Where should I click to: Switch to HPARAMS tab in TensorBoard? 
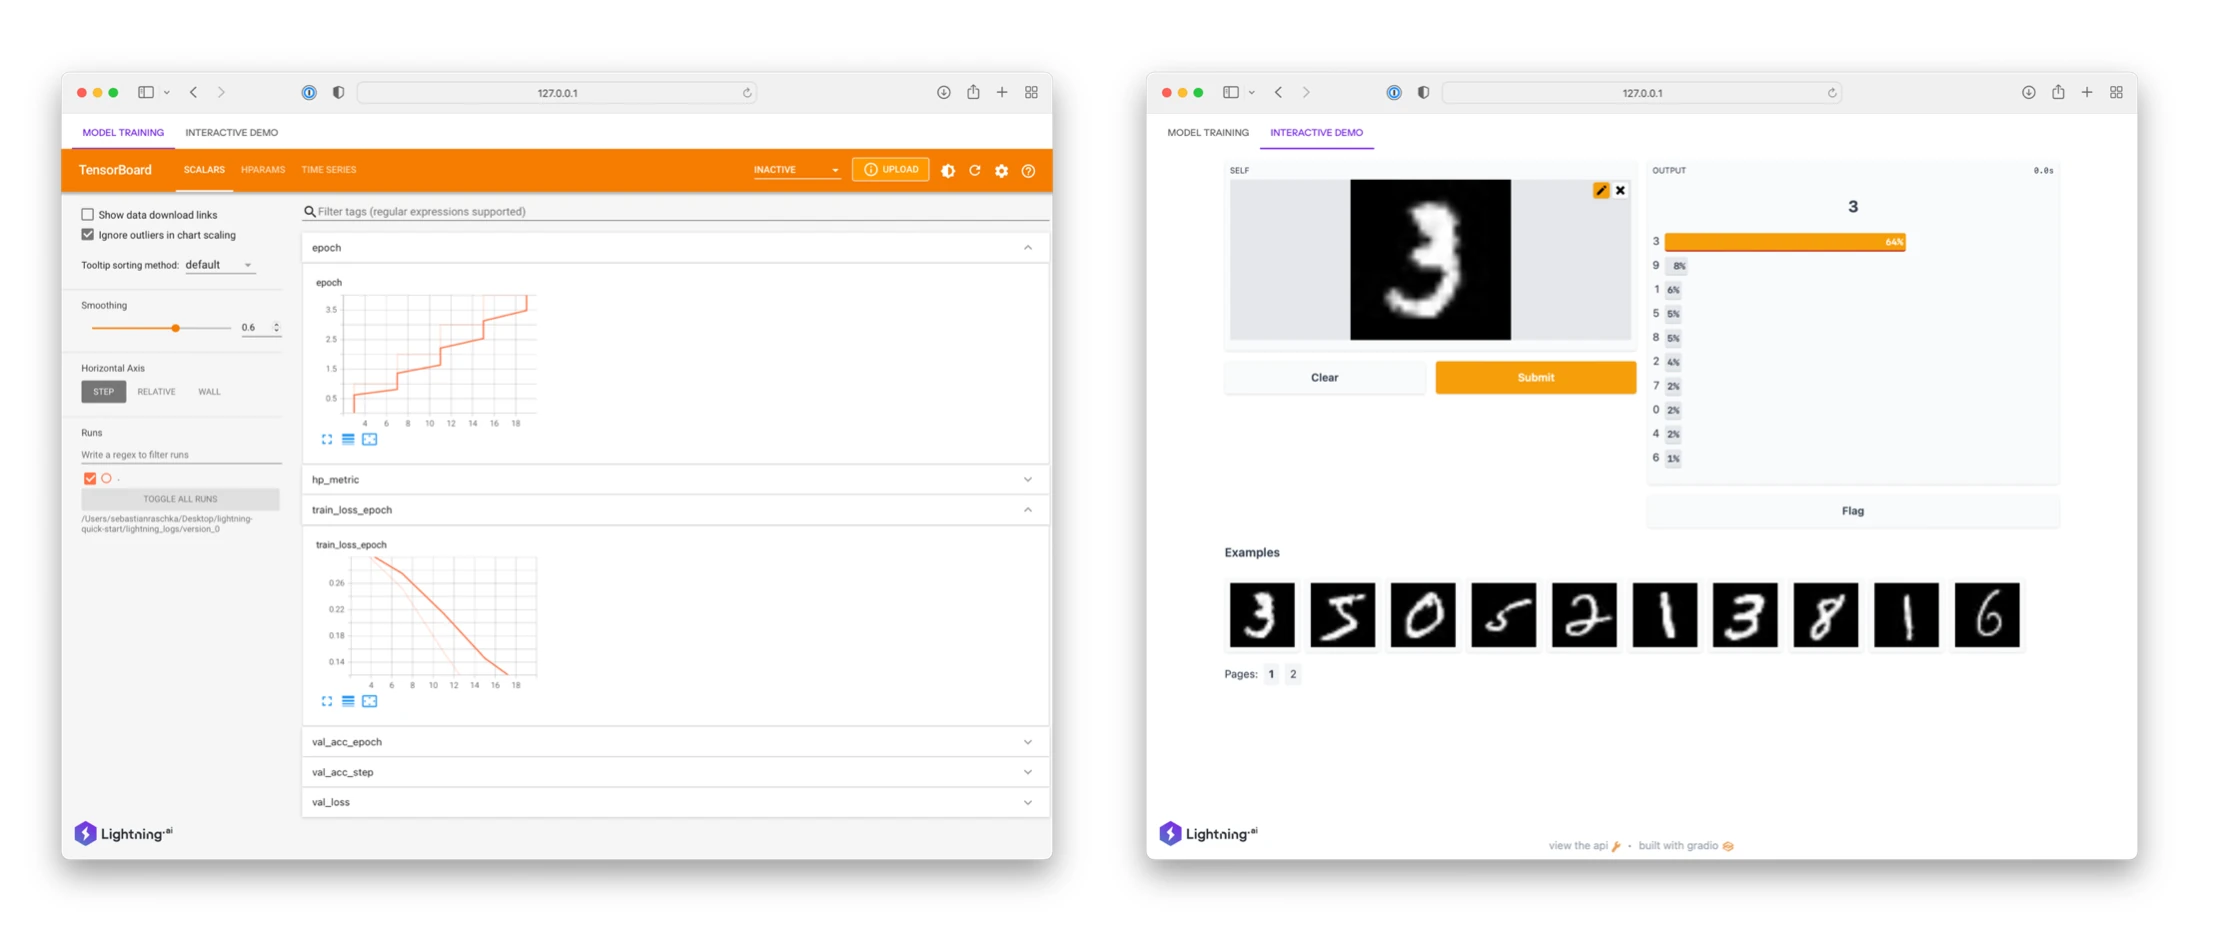pos(263,170)
